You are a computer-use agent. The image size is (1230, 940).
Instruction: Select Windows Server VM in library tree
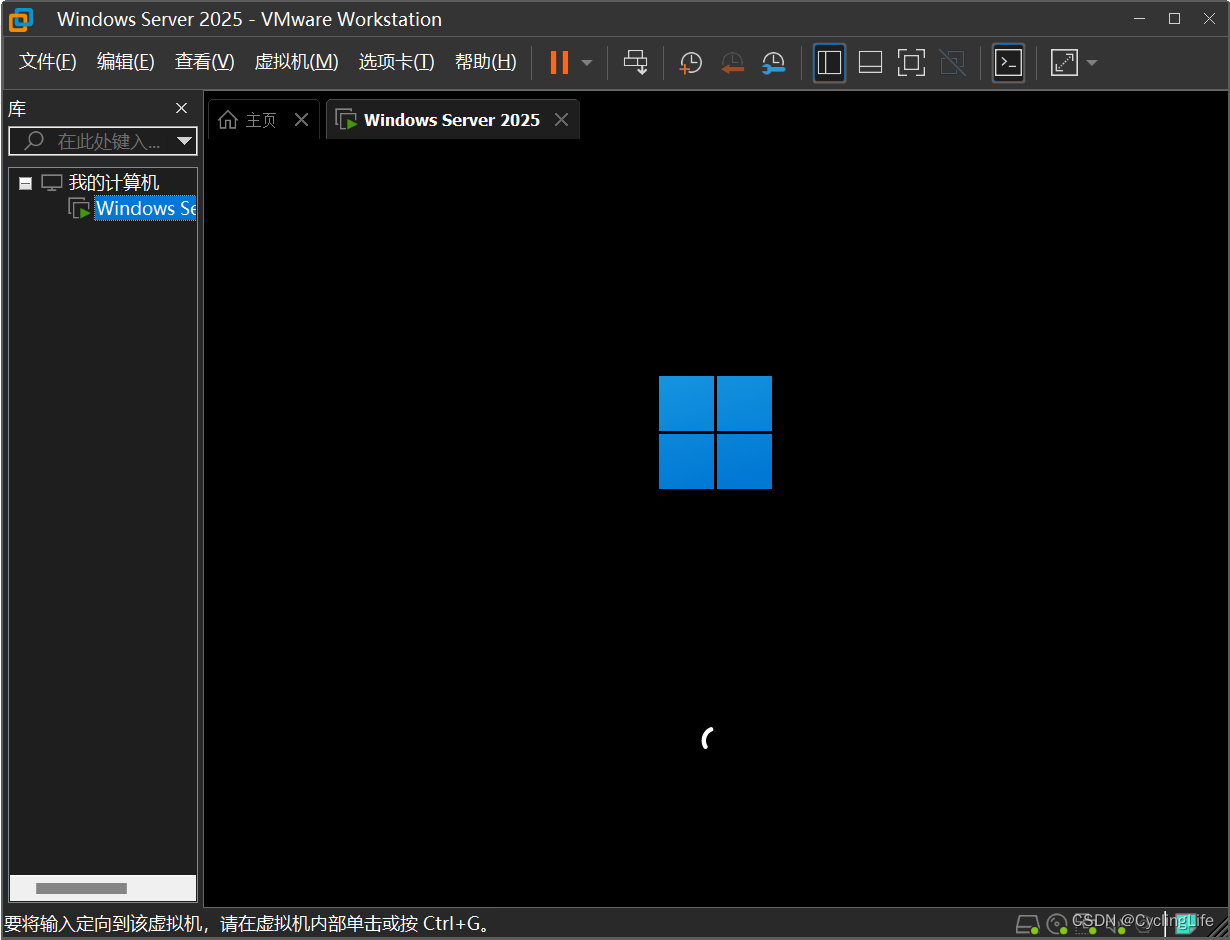point(145,208)
